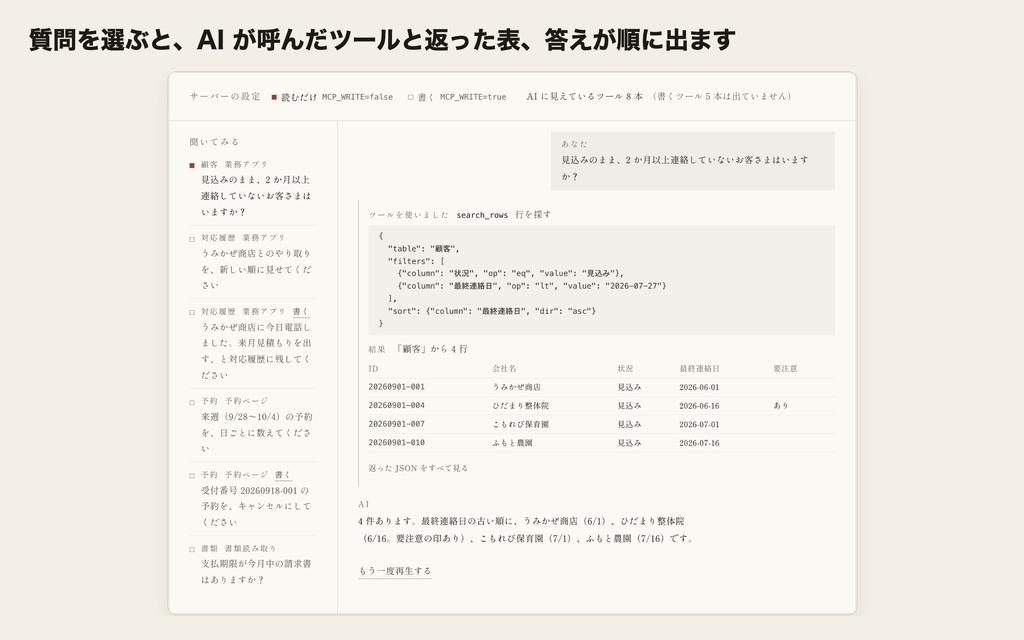Click 見込み status in ふもと農園 row
Image resolution: width=1024 pixels, height=640 pixels.
pos(630,443)
